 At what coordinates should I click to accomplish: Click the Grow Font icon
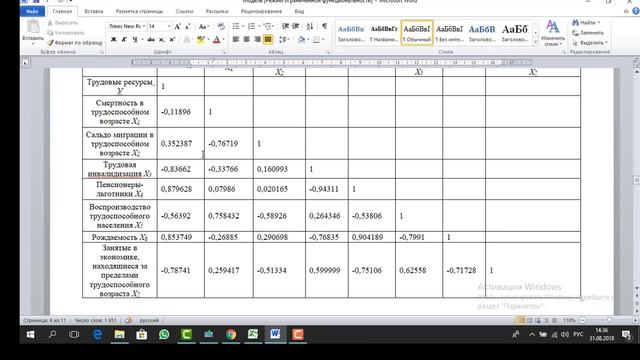[178, 27]
